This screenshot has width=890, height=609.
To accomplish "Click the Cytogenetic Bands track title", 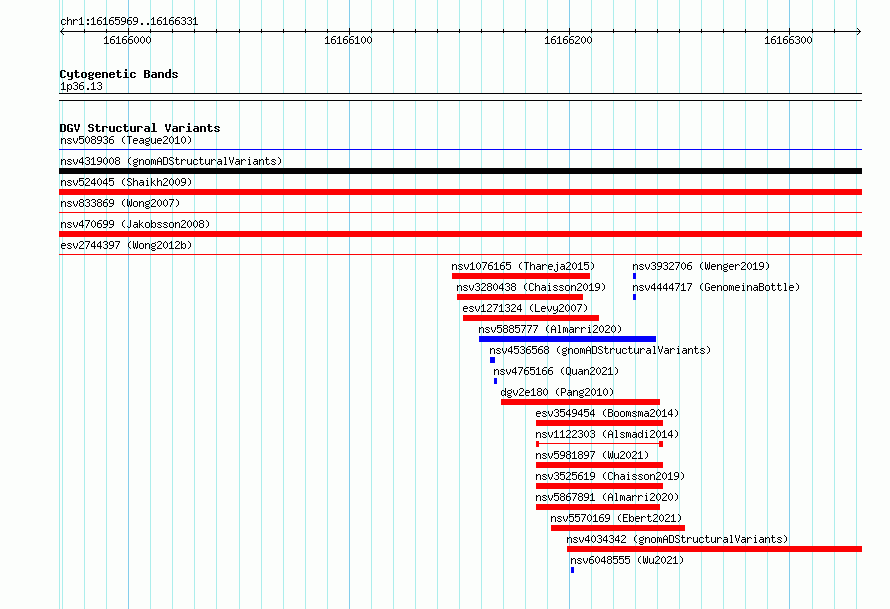I will tap(119, 74).
